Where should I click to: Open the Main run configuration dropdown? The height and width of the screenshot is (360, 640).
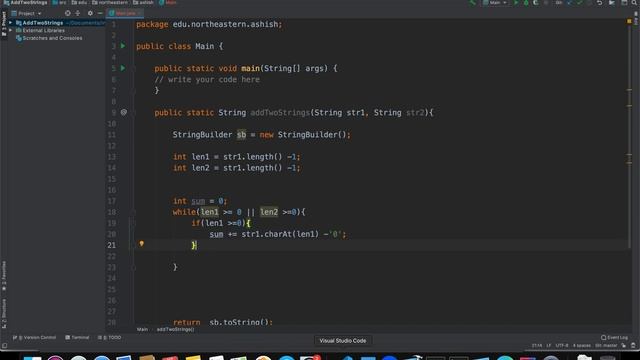click(495, 3)
